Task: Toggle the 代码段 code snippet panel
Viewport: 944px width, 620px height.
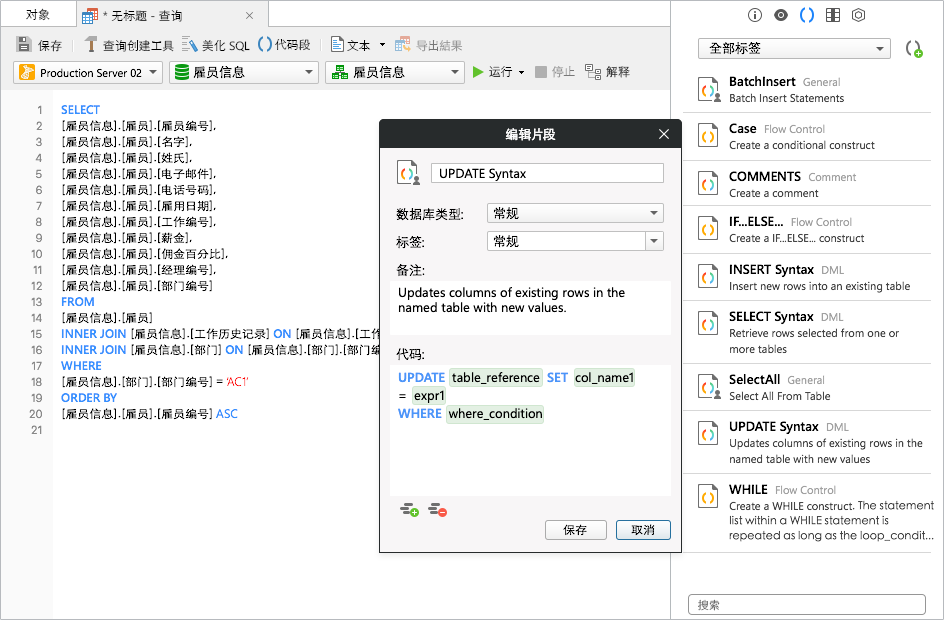Action: [x=285, y=45]
